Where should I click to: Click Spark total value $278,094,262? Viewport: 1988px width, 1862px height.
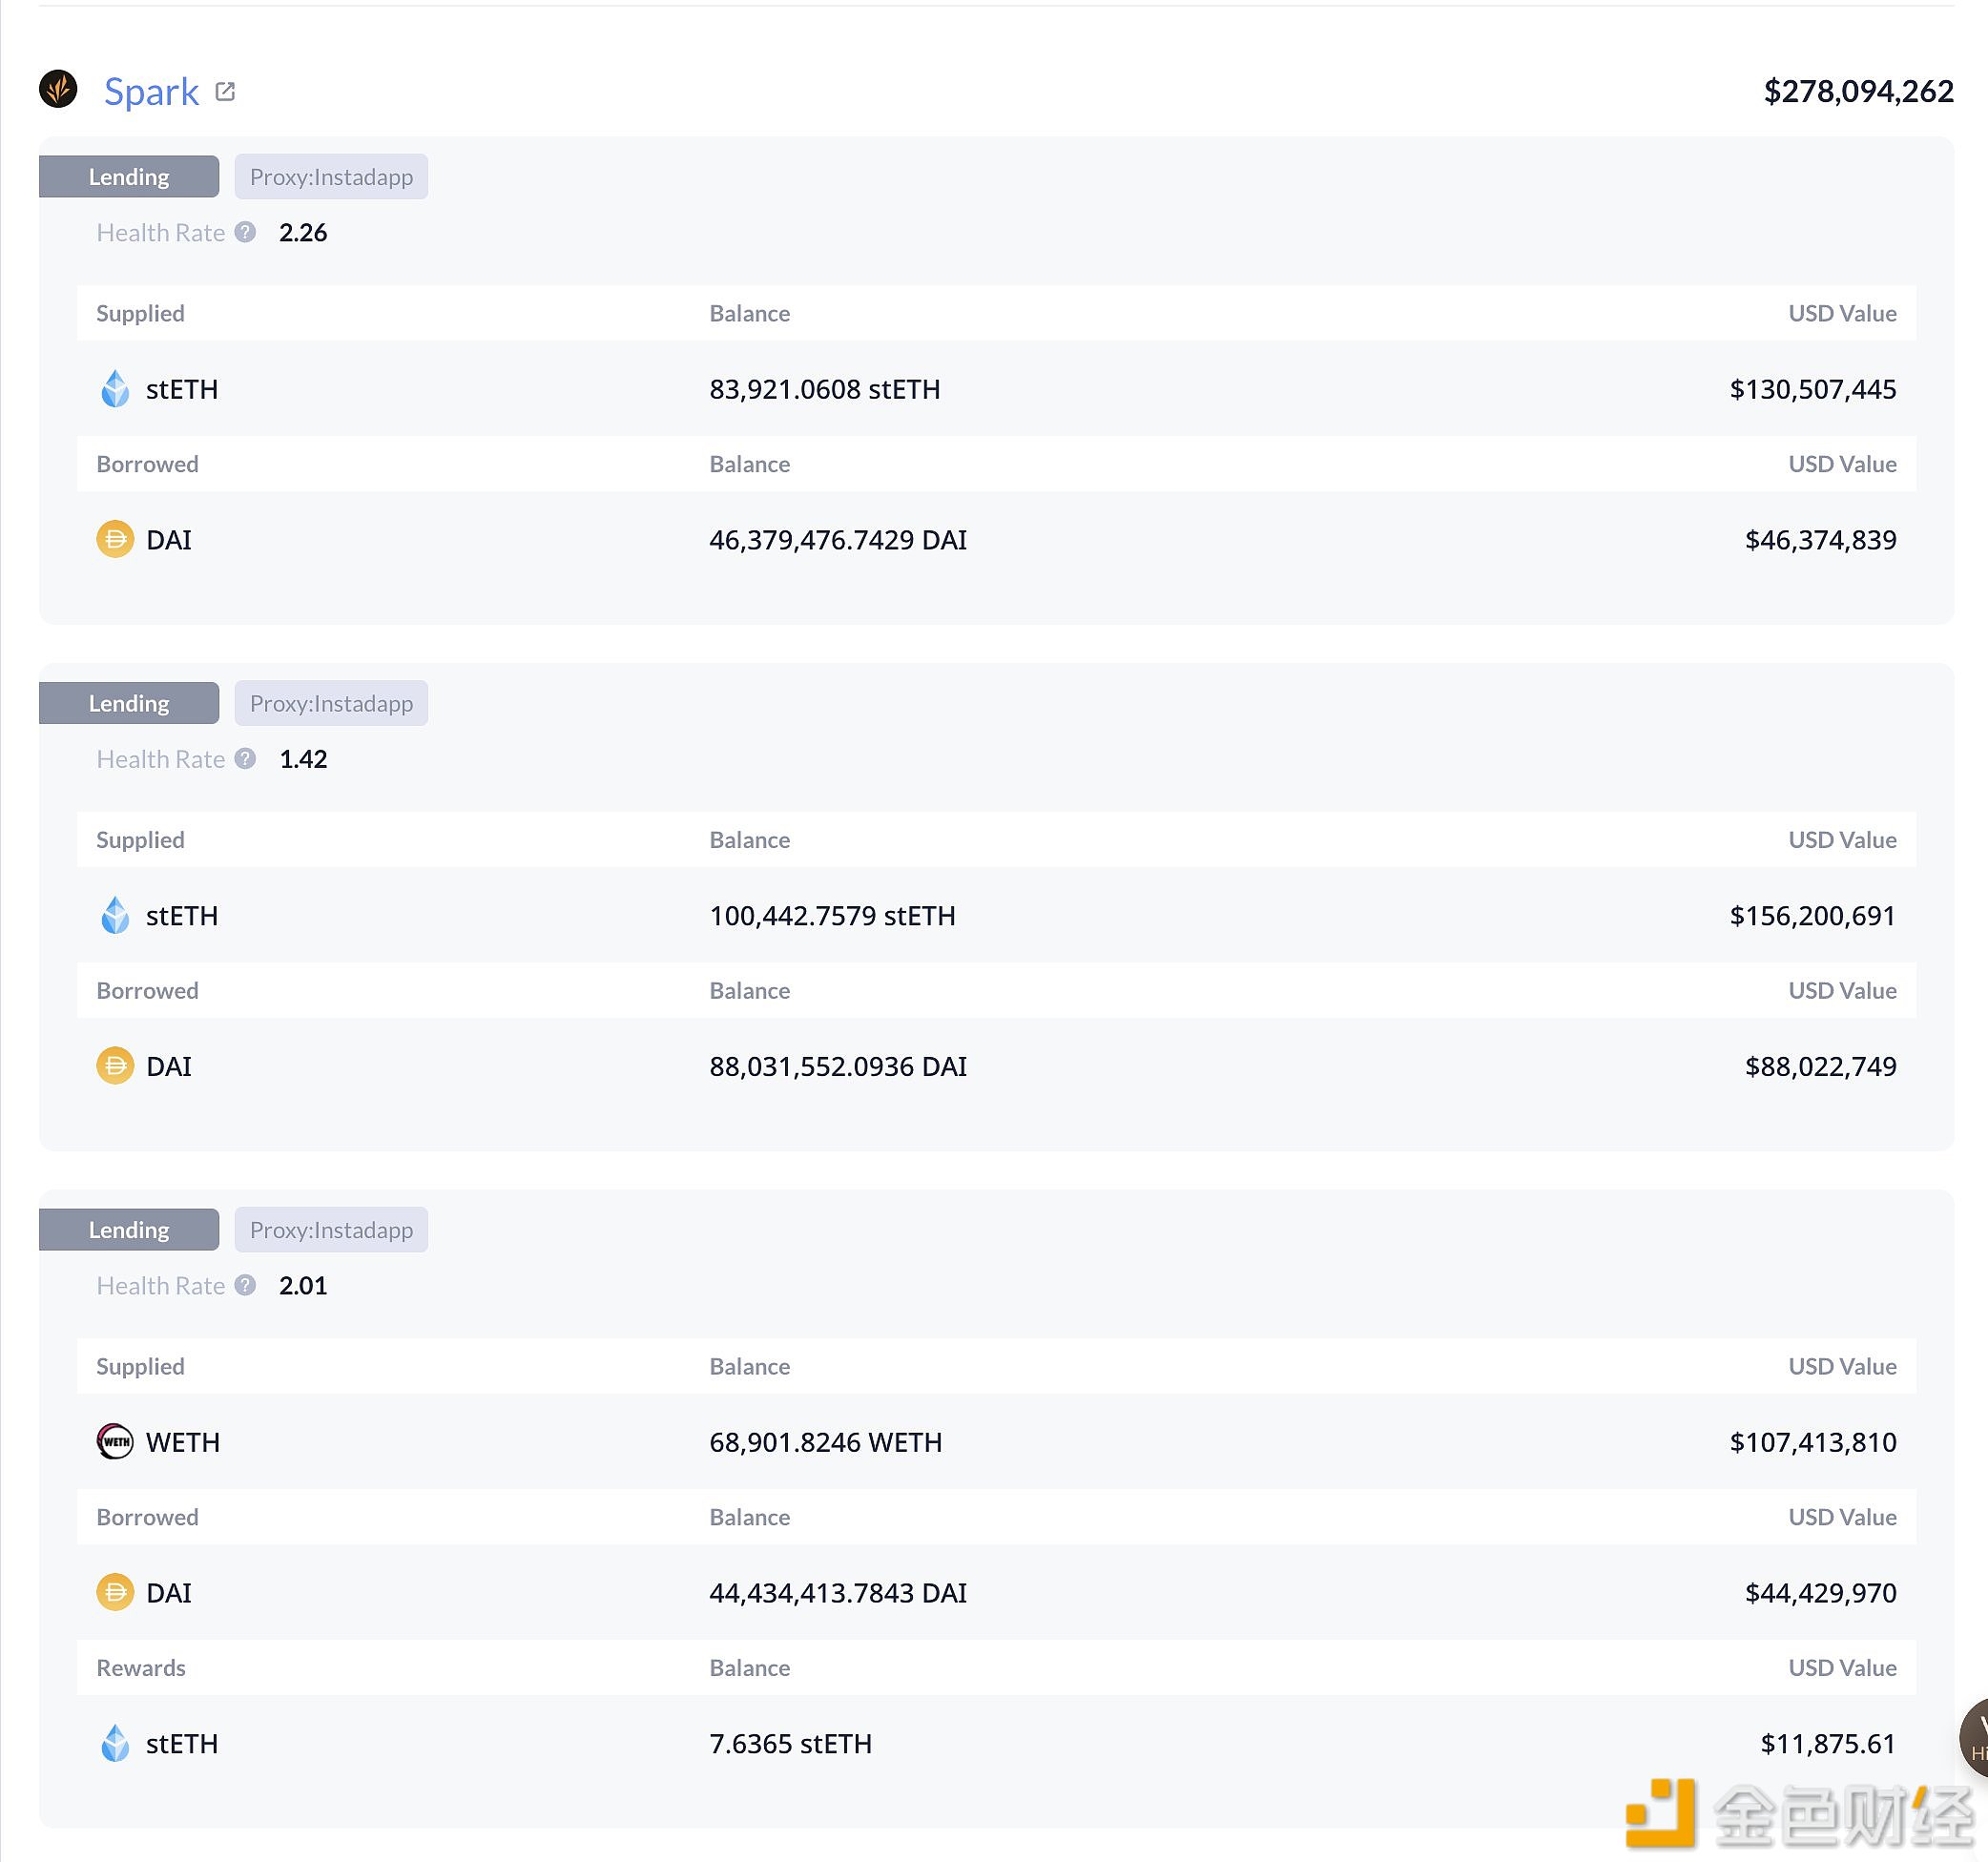(1858, 91)
